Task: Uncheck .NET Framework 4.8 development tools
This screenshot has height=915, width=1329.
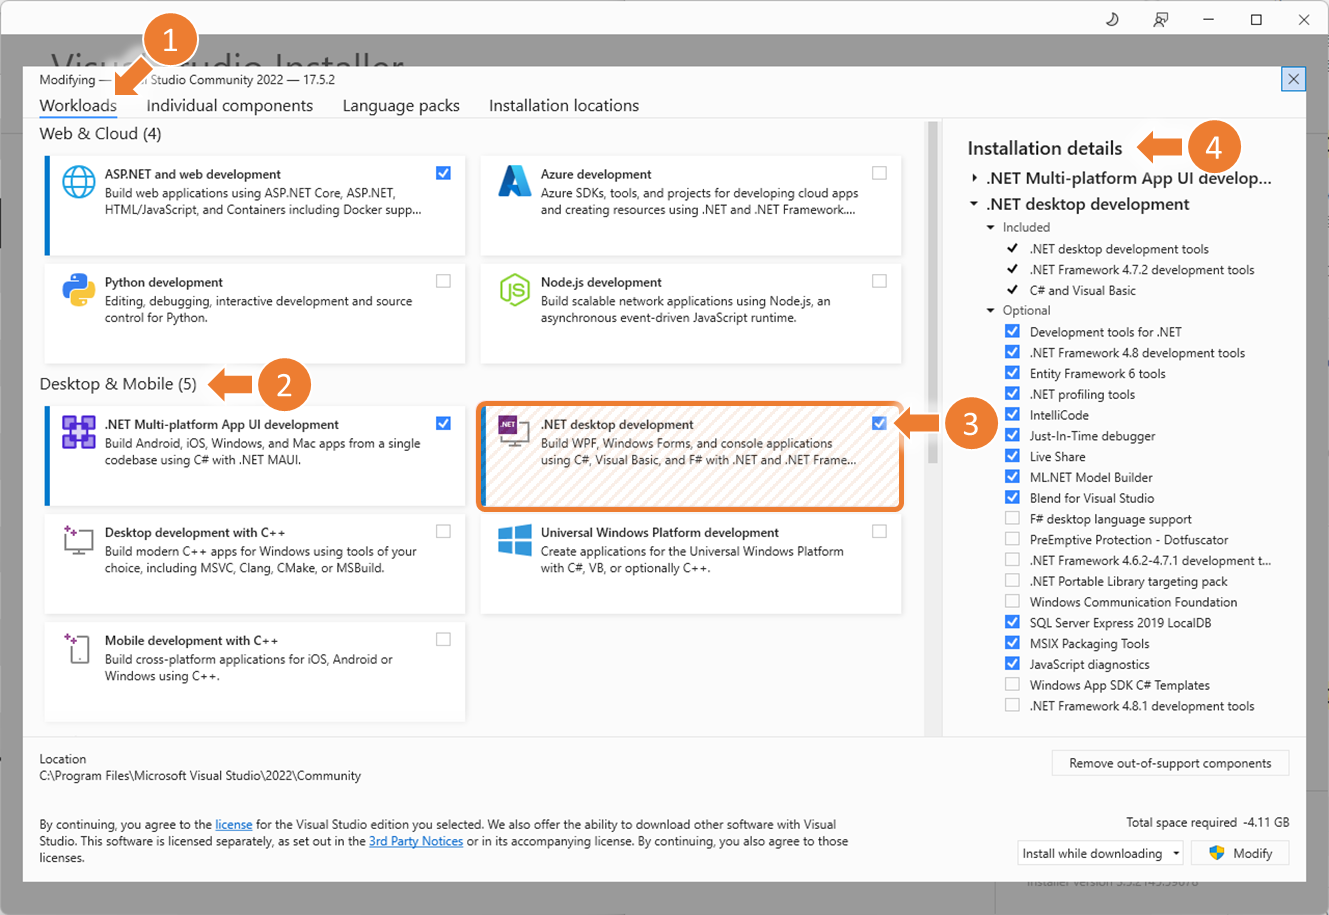Action: click(x=1012, y=352)
